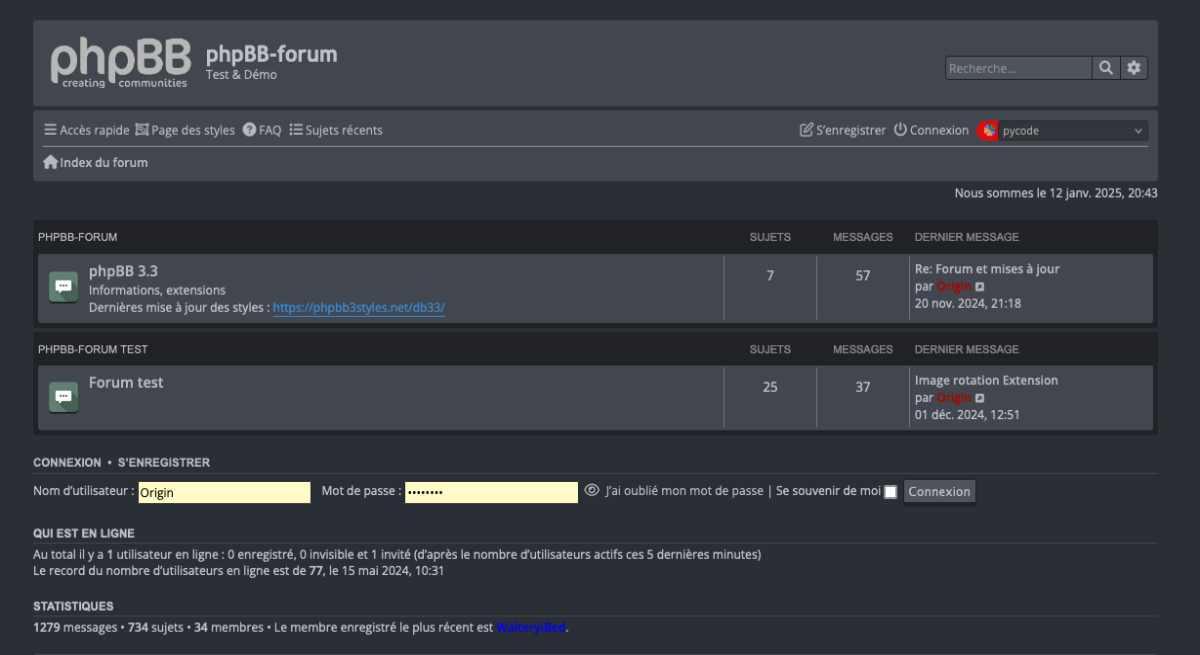This screenshot has width=1200, height=655.
Task: View latest post icon for Forum test
Action: tap(980, 398)
